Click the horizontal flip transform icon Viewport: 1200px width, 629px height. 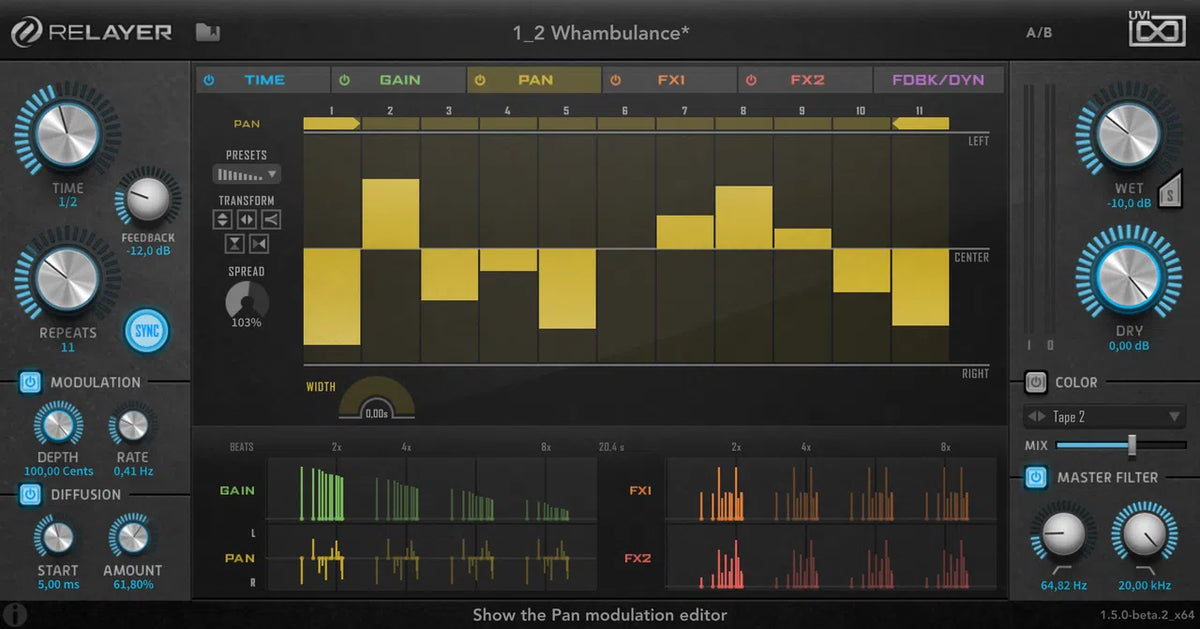[x=247, y=220]
